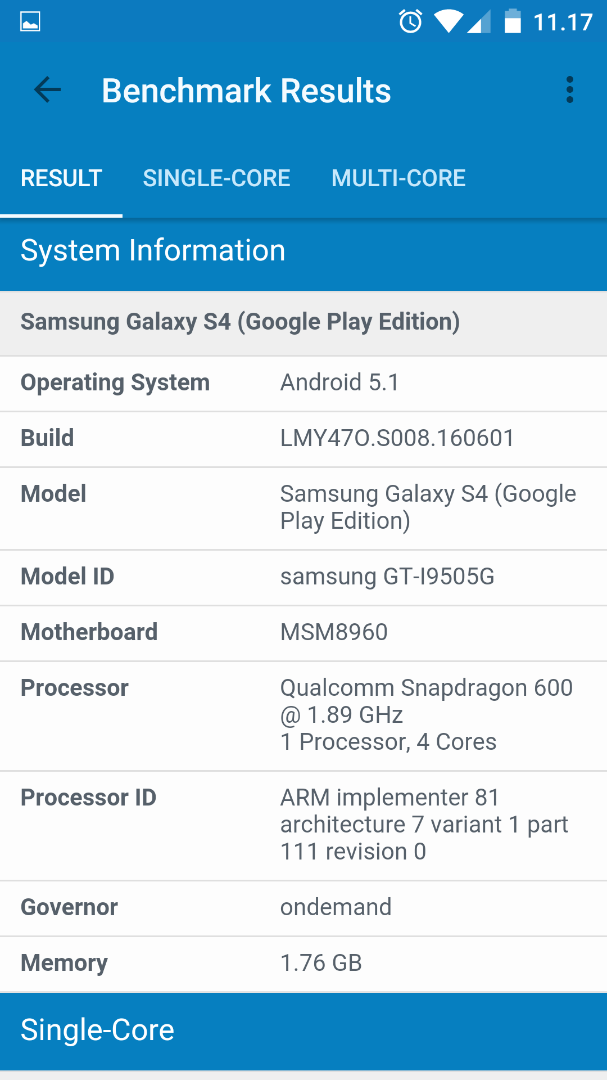
Task: Open the three-dot overflow menu
Action: [569, 90]
